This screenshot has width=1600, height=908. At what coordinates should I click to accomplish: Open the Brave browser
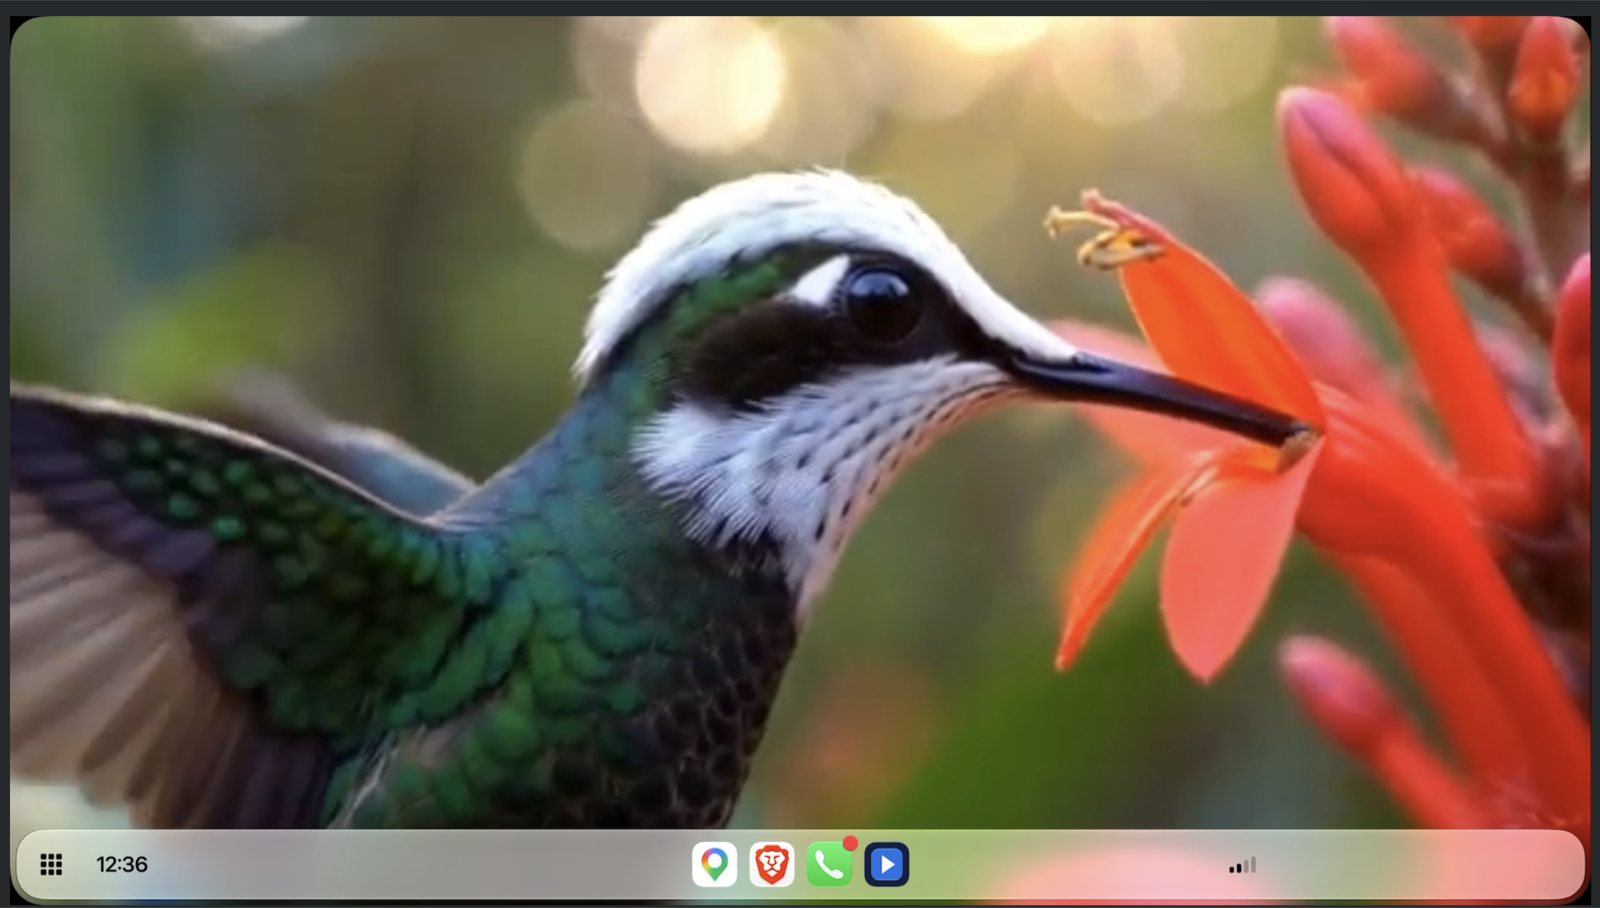pos(772,864)
